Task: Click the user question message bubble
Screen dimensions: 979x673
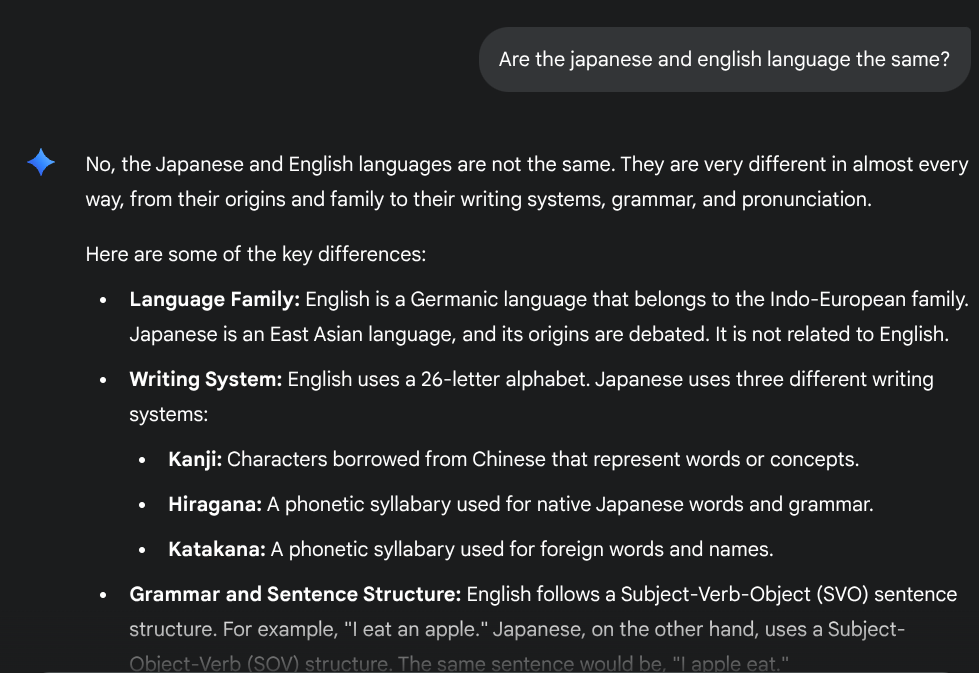Action: tap(723, 60)
